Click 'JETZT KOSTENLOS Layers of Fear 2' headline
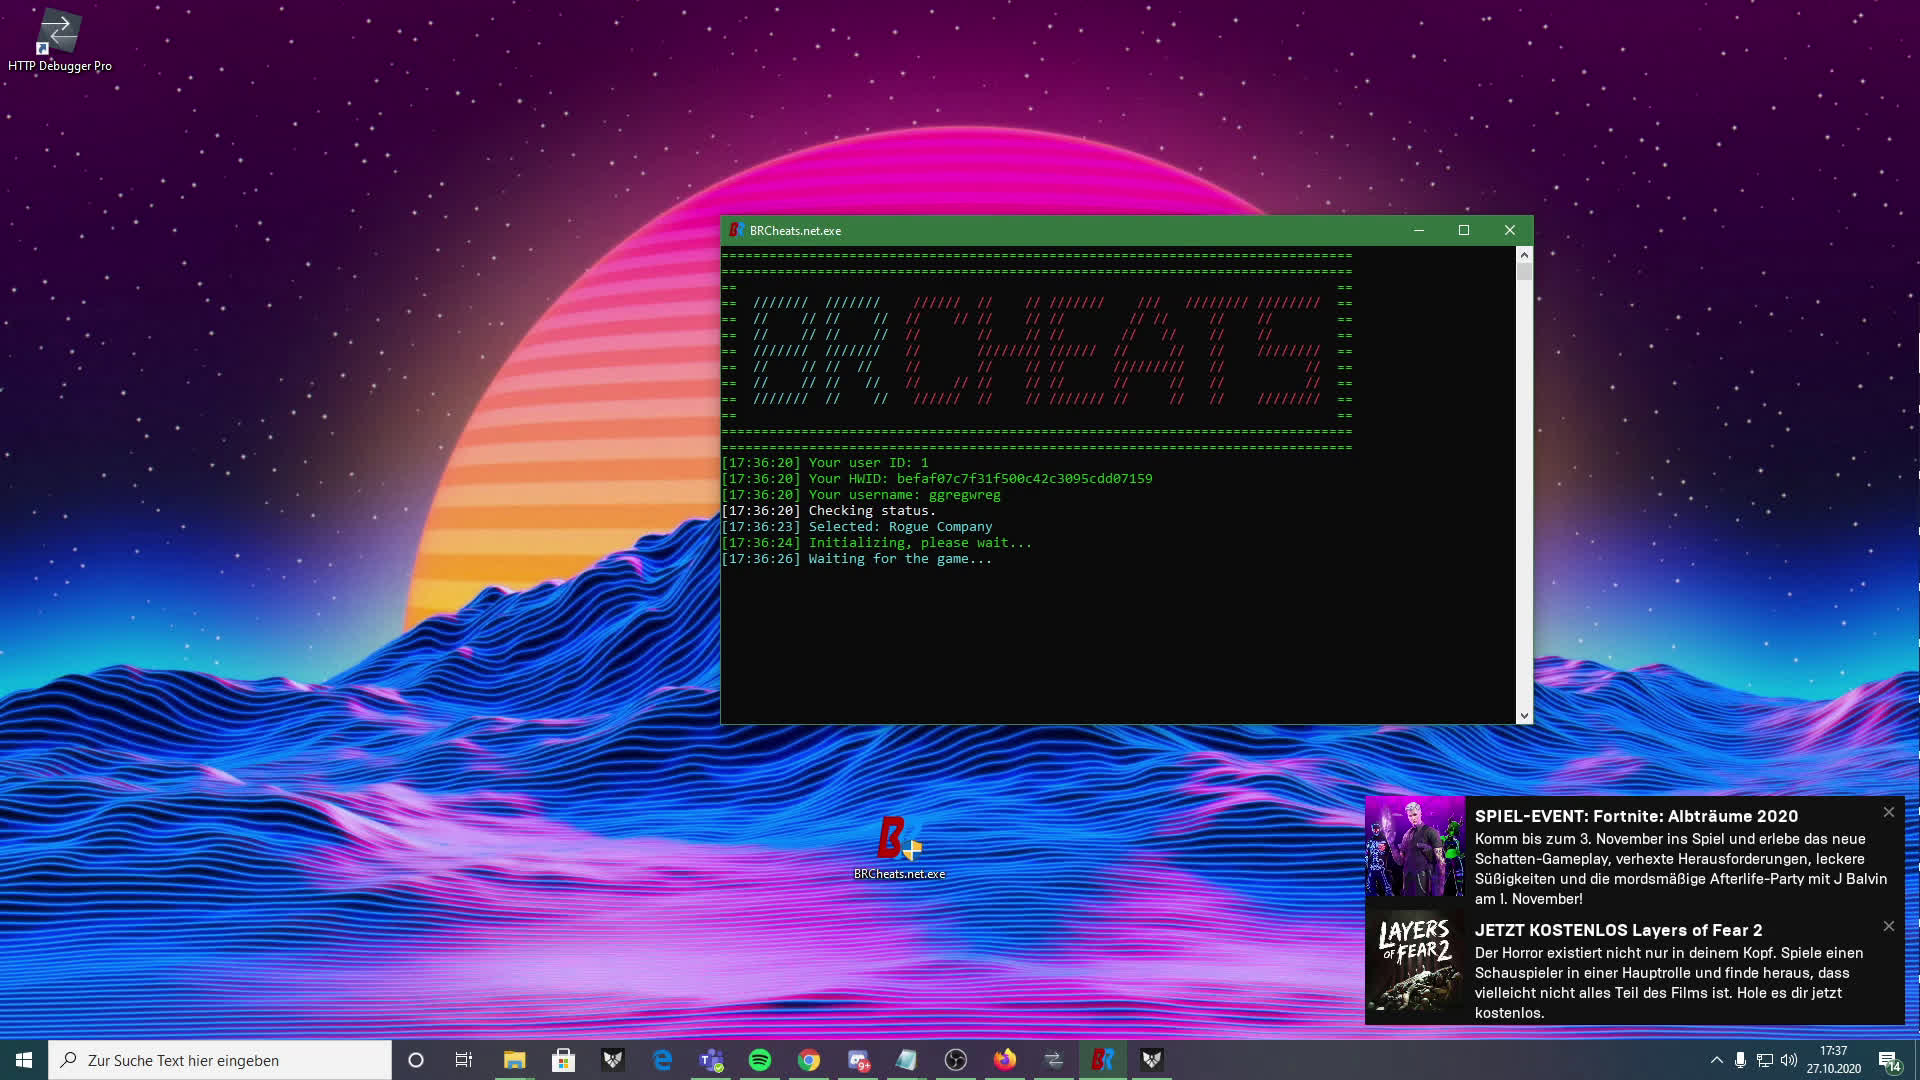 coord(1618,930)
